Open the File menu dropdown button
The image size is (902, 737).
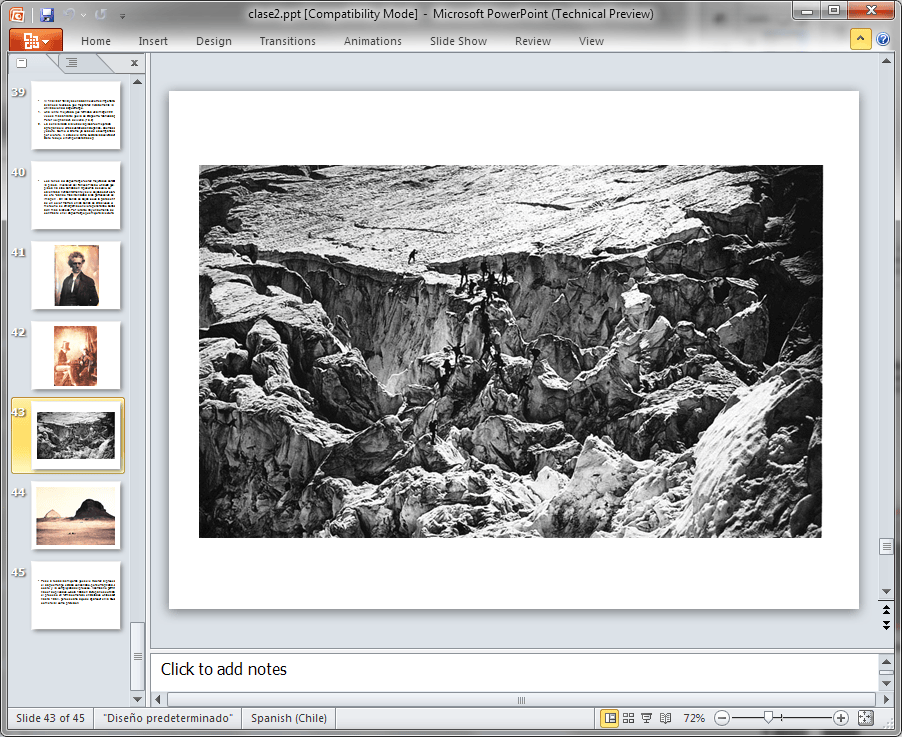coord(36,40)
